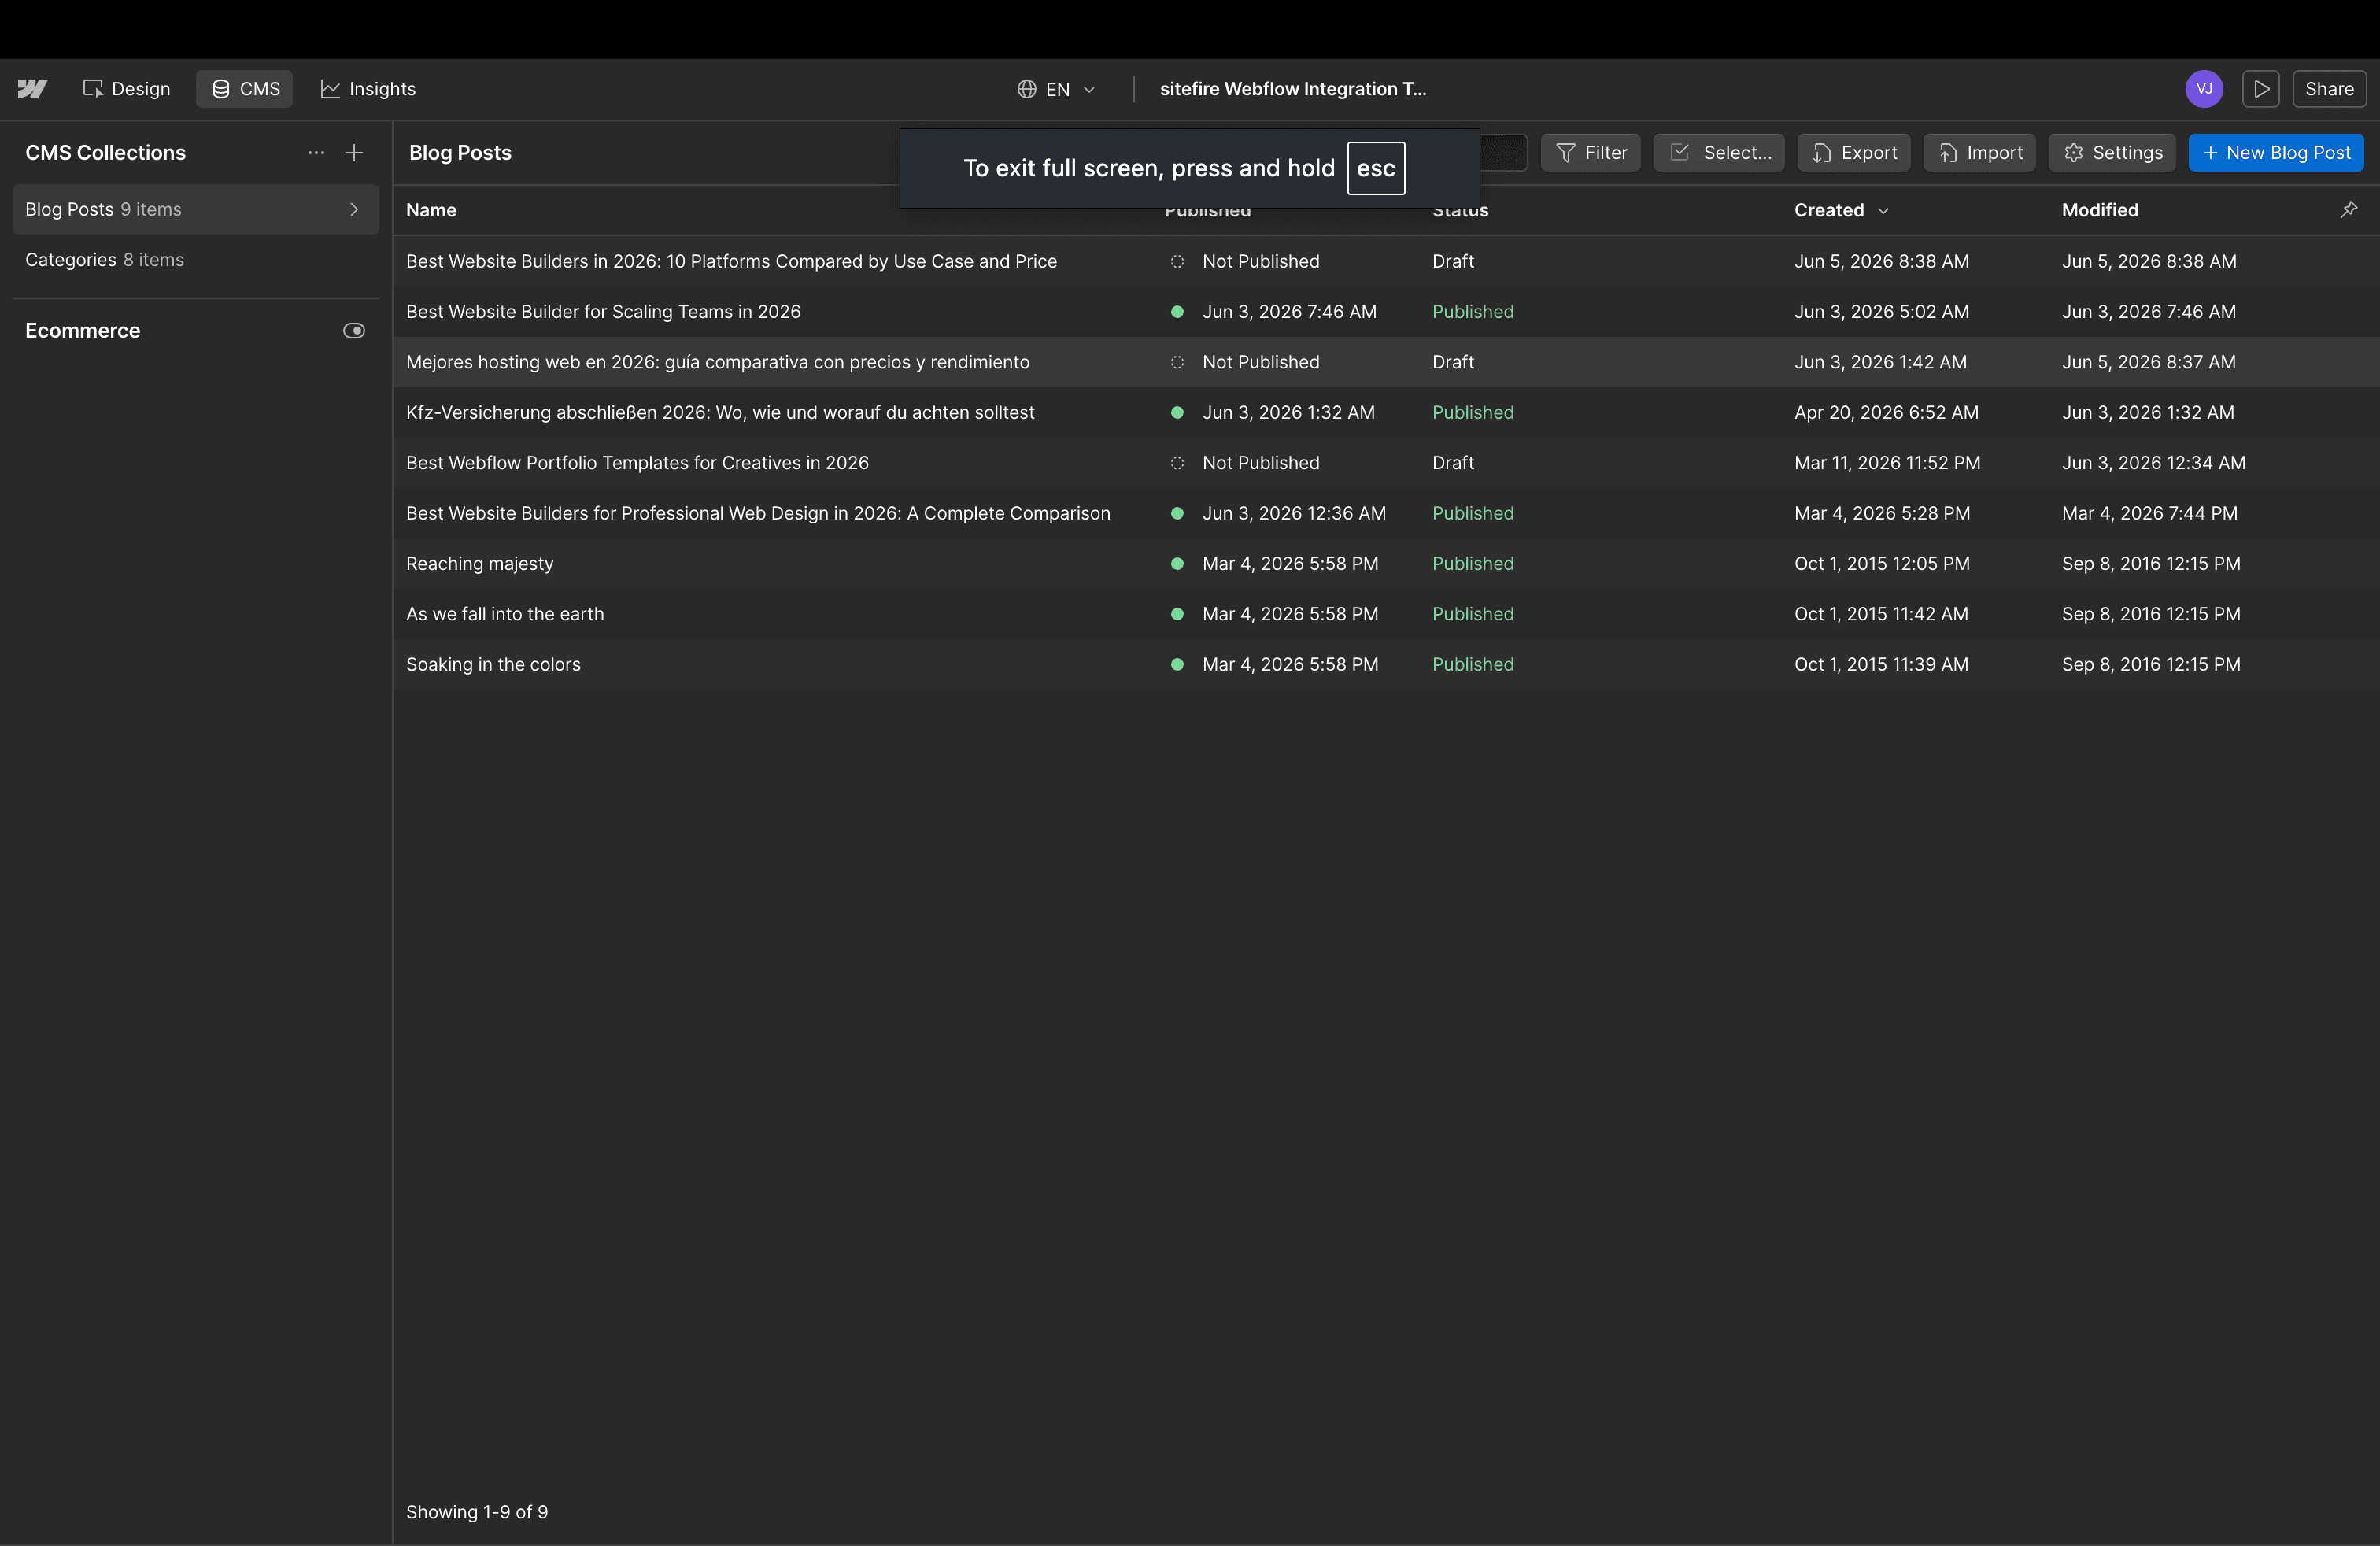Click green dot for 'Soaking in the colors' row
The height and width of the screenshot is (1546, 2380).
tap(1177, 664)
